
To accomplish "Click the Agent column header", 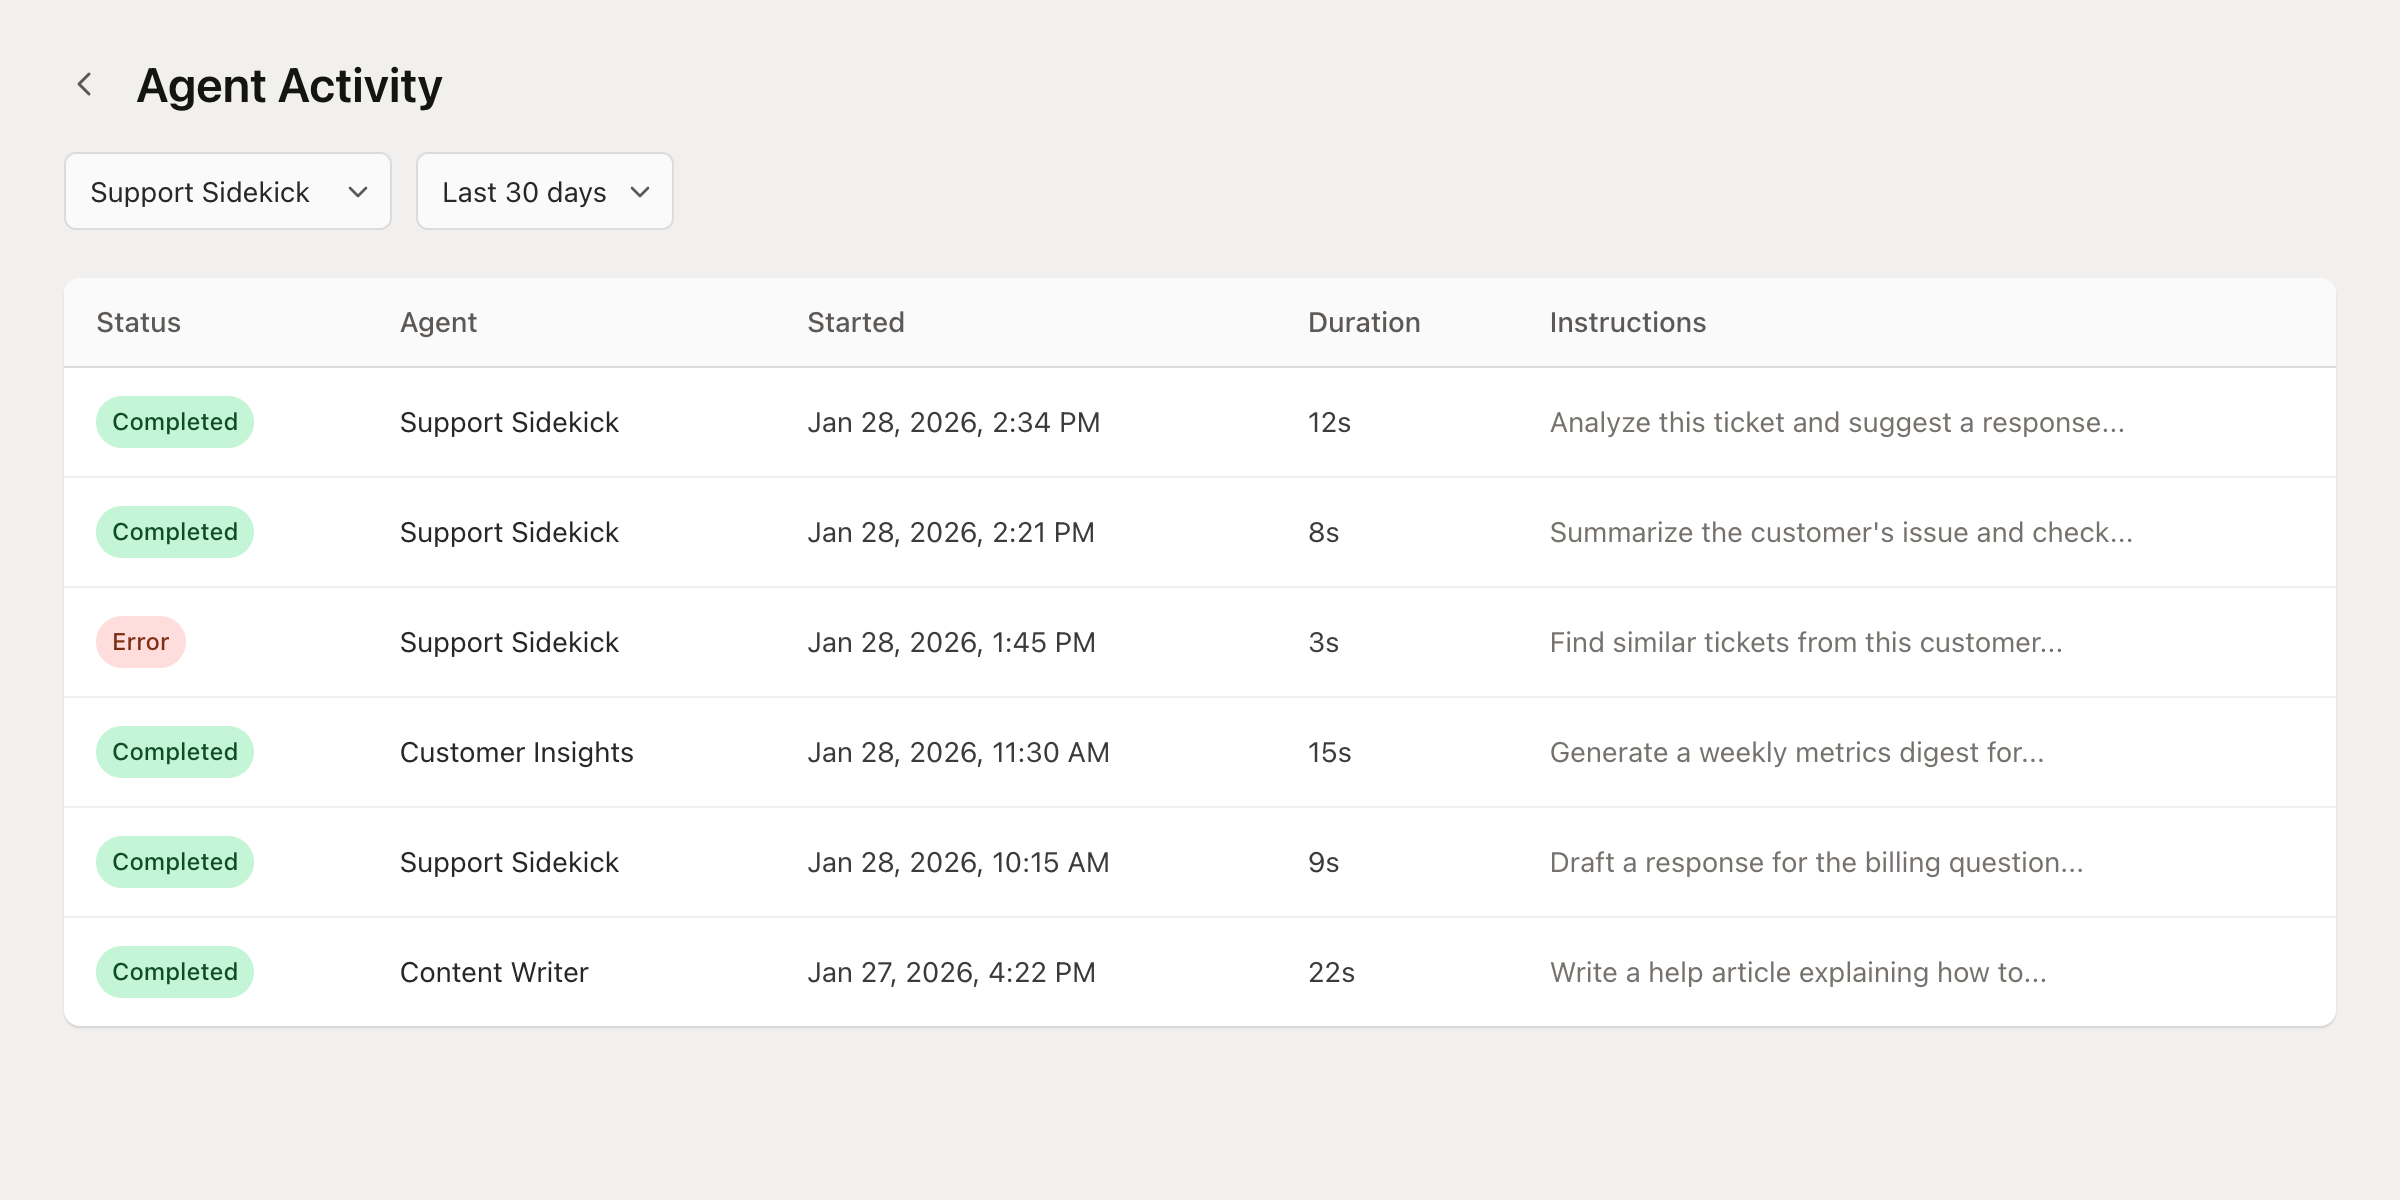I will (x=438, y=321).
